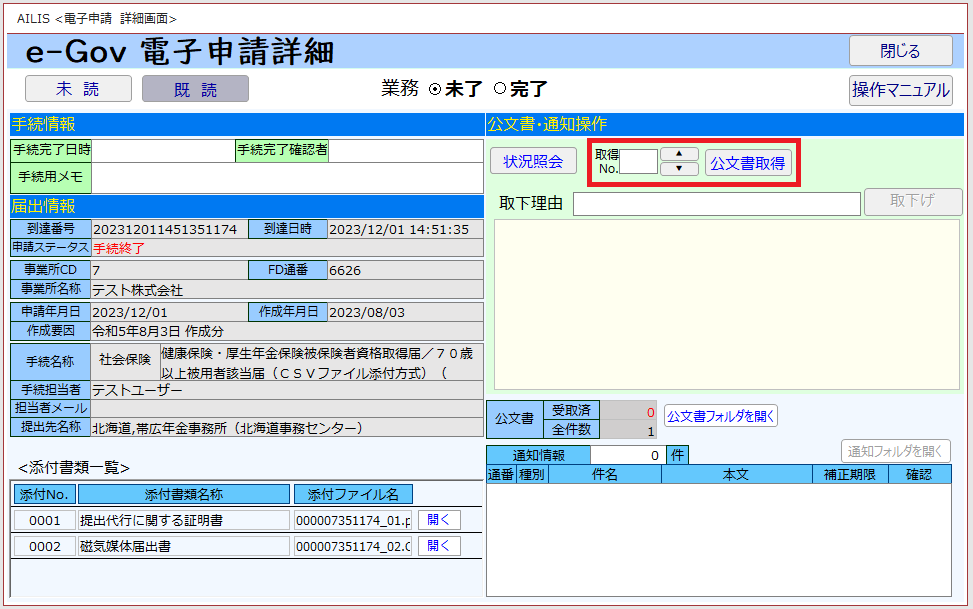
Task: Open attachment 0001 with 開く
Action: pyautogui.click(x=439, y=520)
